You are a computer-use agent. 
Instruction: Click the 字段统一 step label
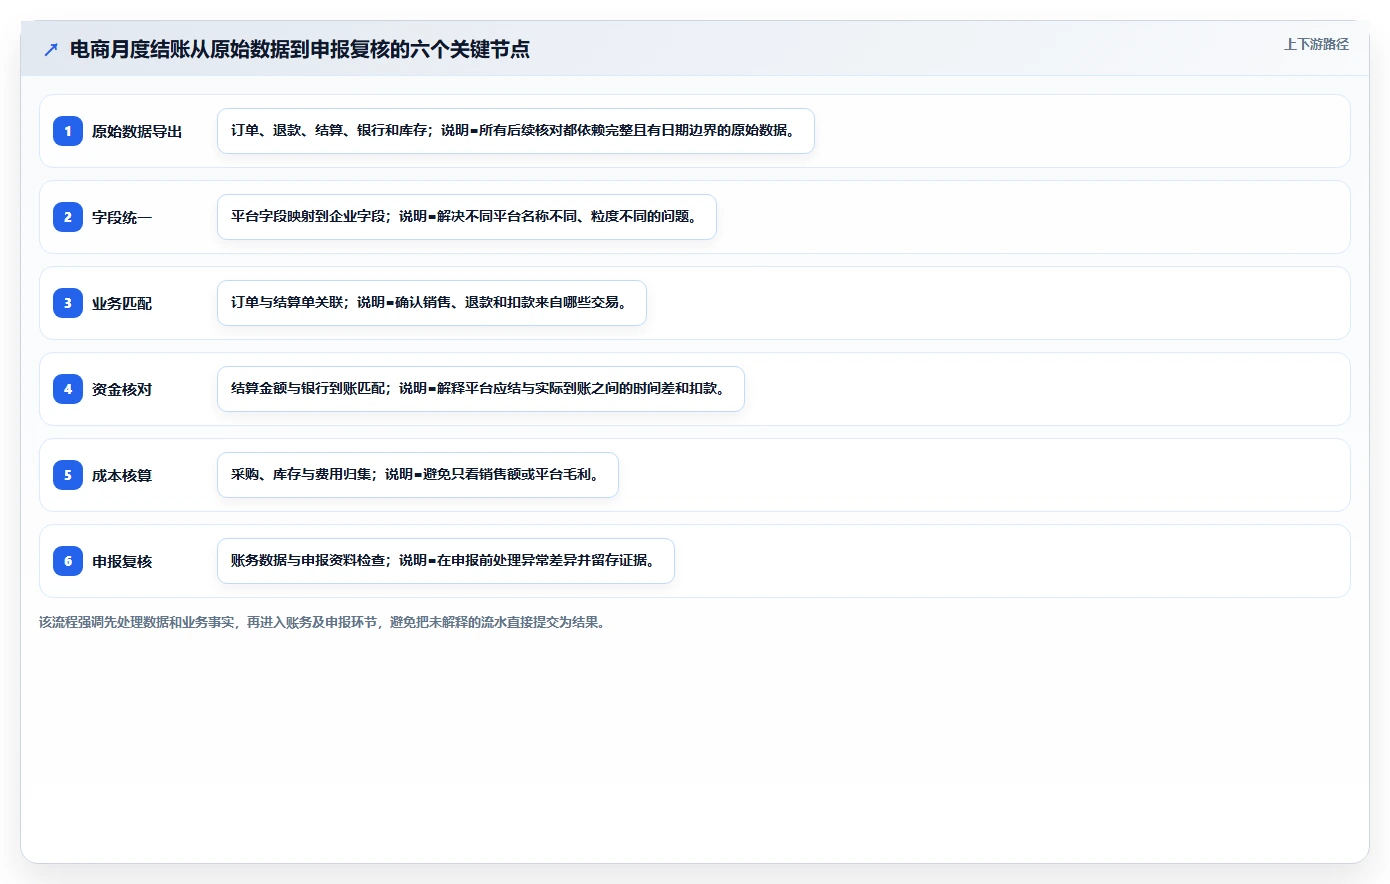click(x=122, y=217)
